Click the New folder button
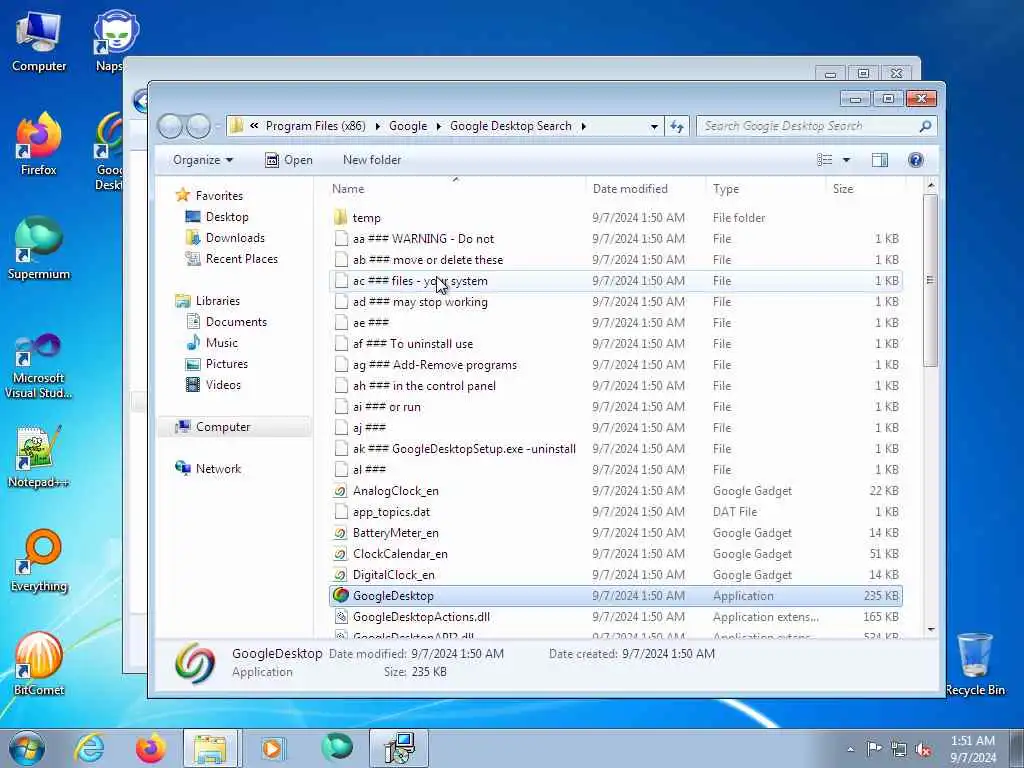Image resolution: width=1024 pixels, height=768 pixels. 372,160
